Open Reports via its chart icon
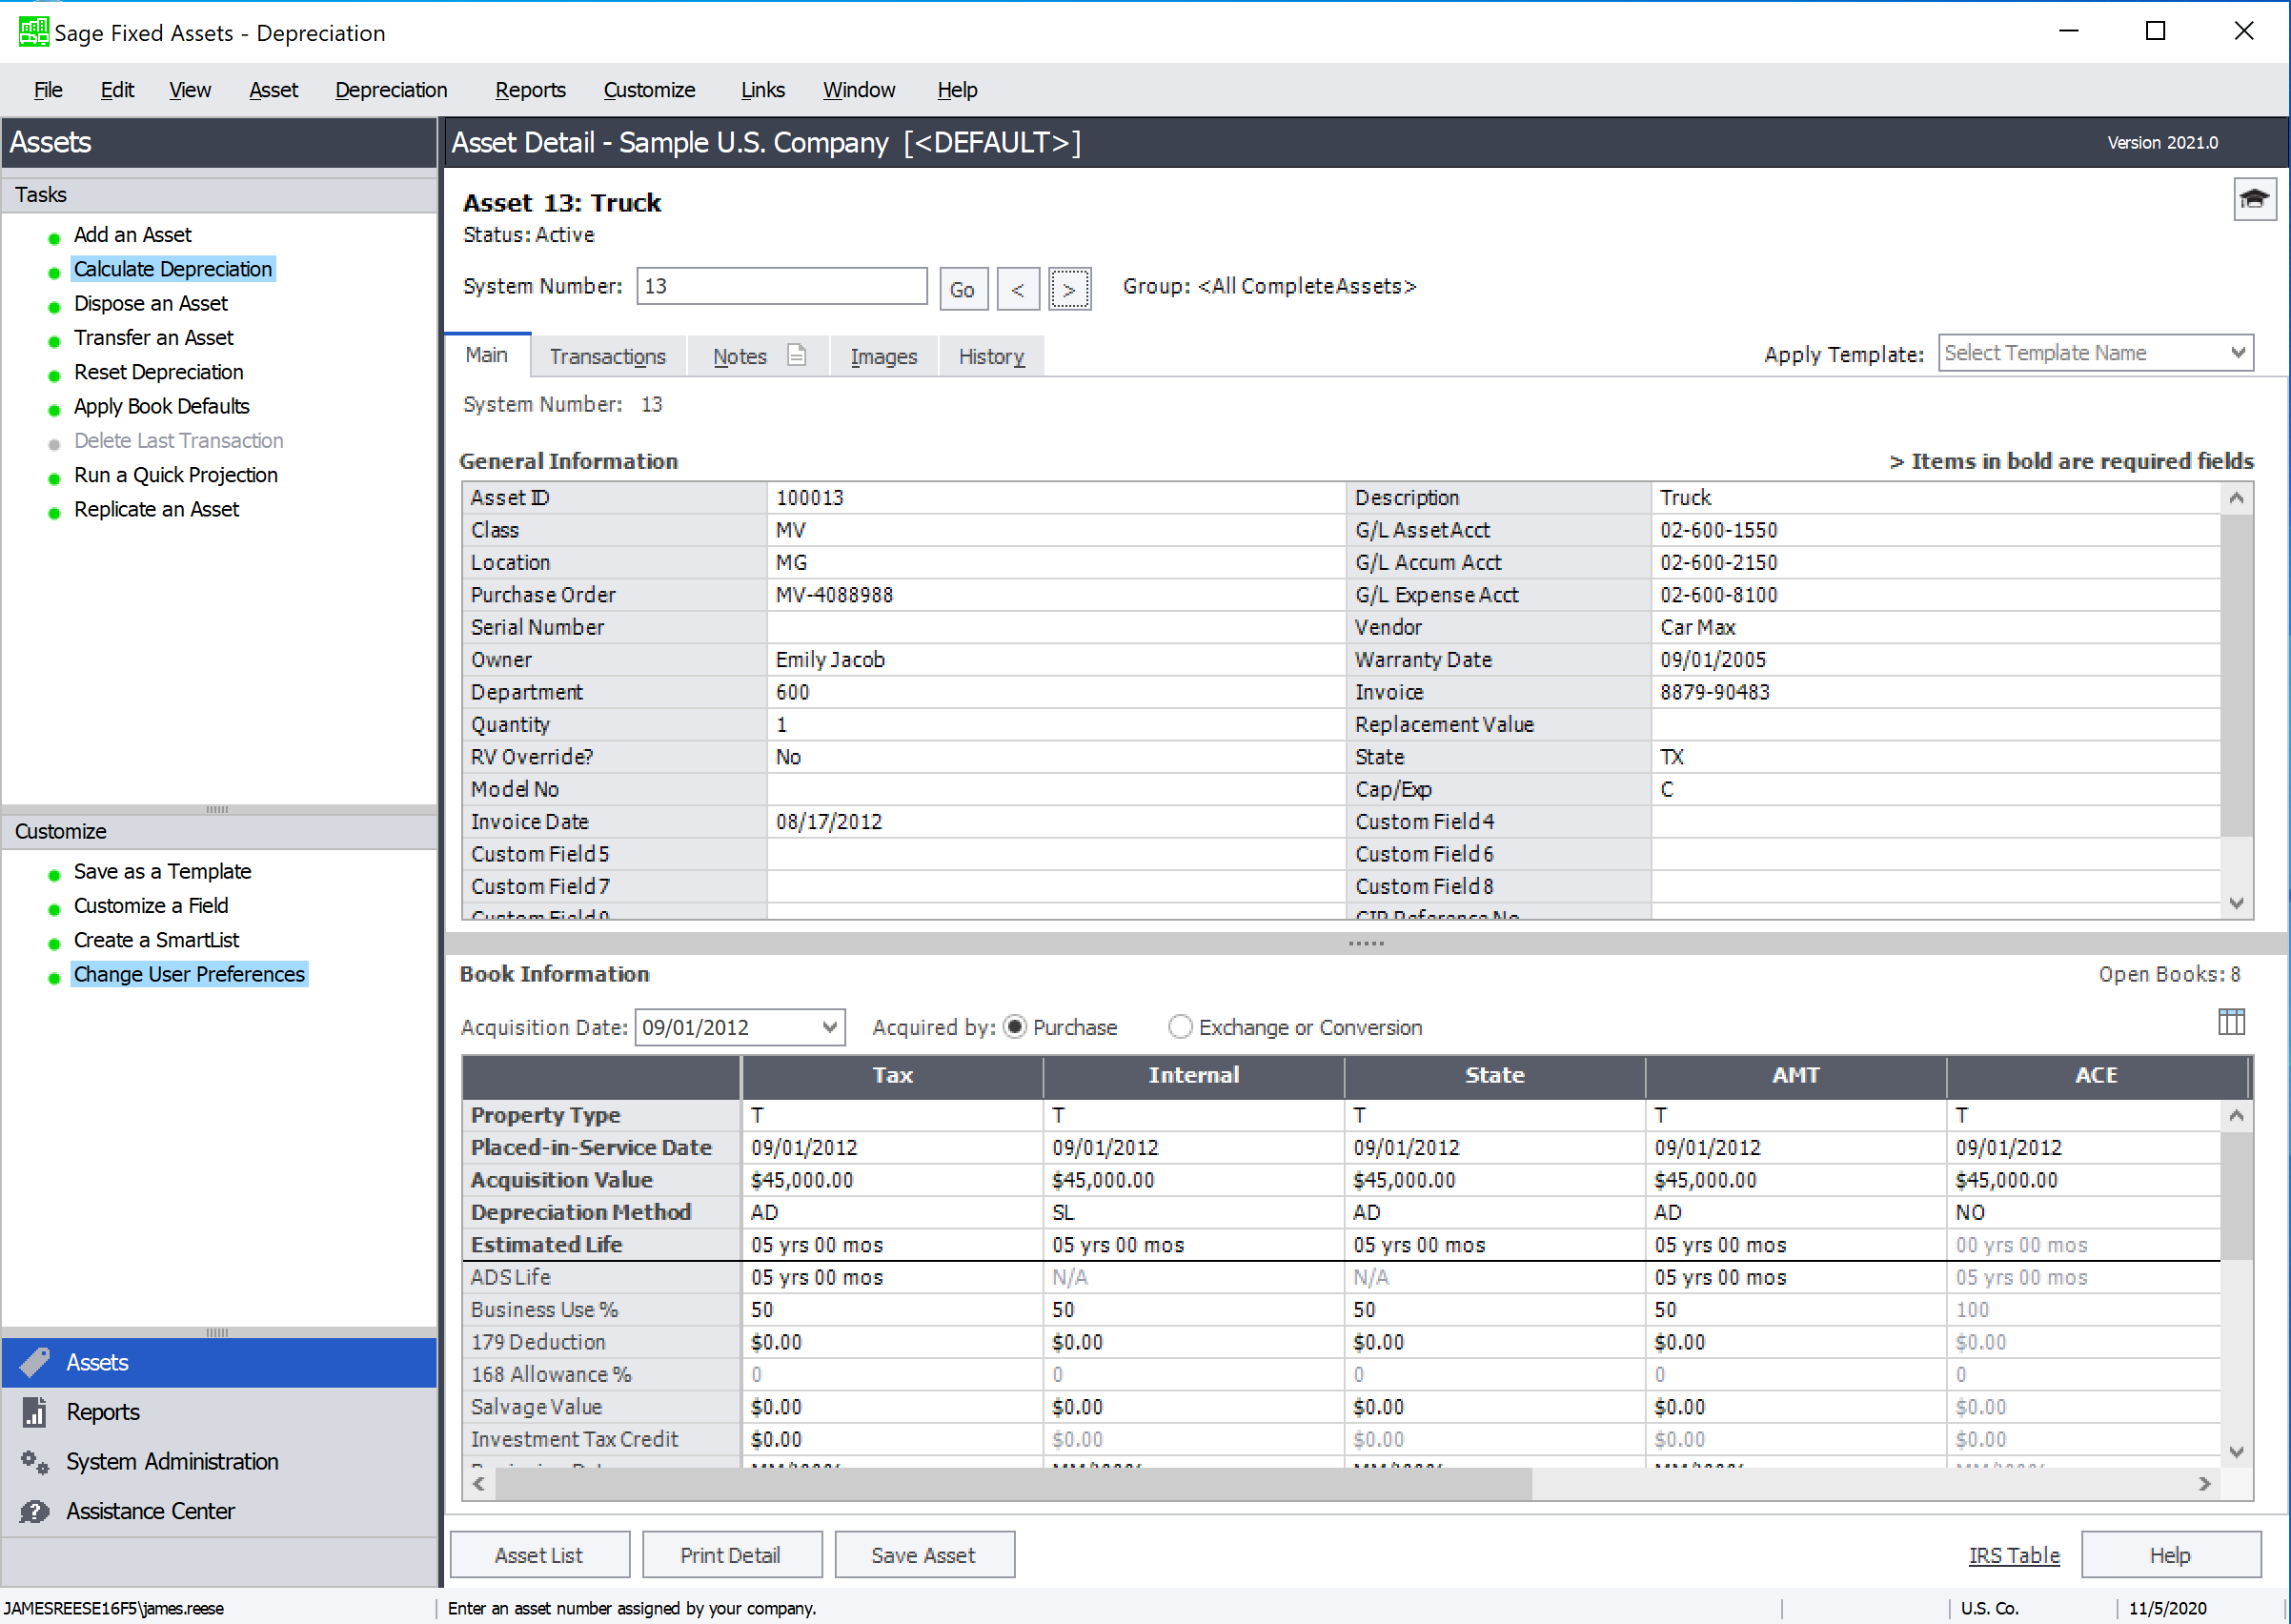Viewport: 2291px width, 1624px height. pos(35,1412)
